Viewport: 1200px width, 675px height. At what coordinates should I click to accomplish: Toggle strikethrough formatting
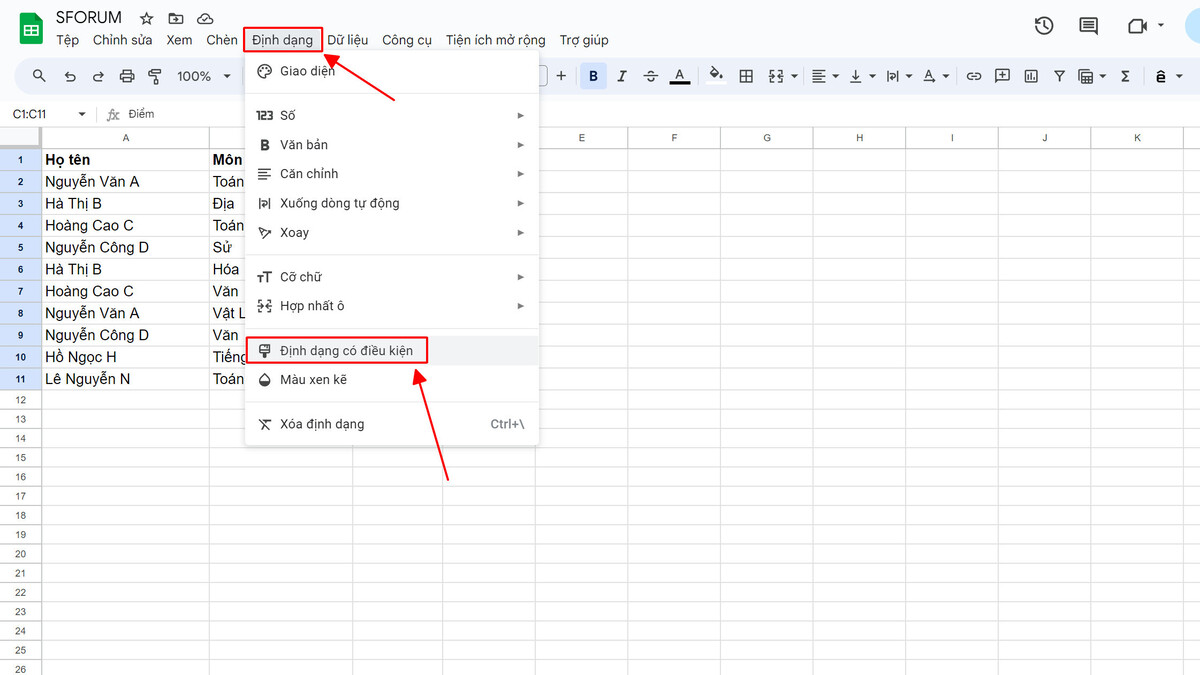(651, 76)
